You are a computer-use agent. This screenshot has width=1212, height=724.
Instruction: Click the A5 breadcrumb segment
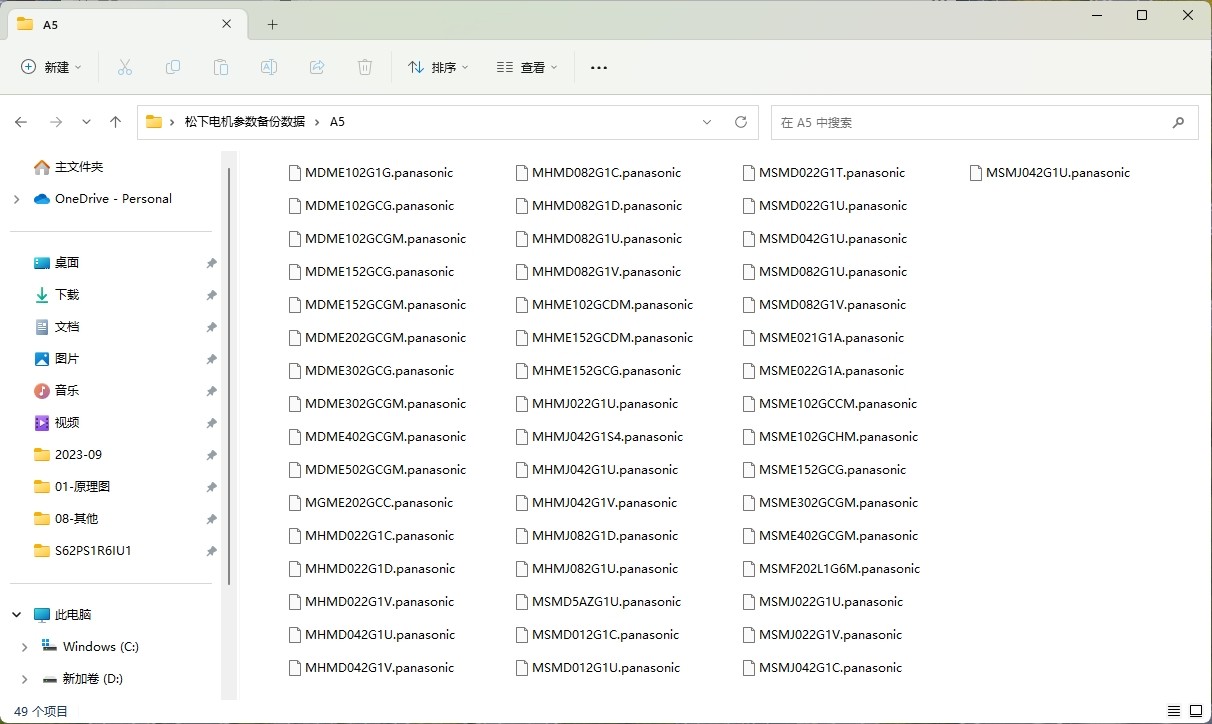coord(337,122)
